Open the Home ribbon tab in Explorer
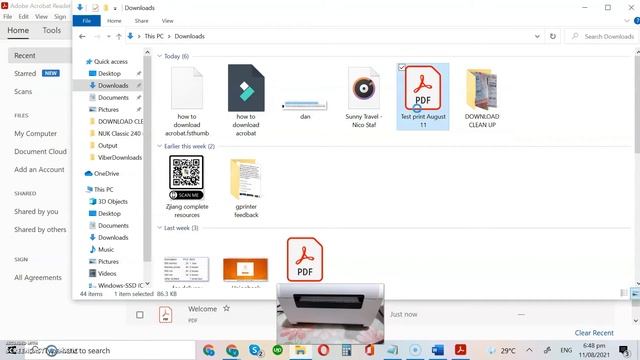The image size is (640, 360). point(114,21)
